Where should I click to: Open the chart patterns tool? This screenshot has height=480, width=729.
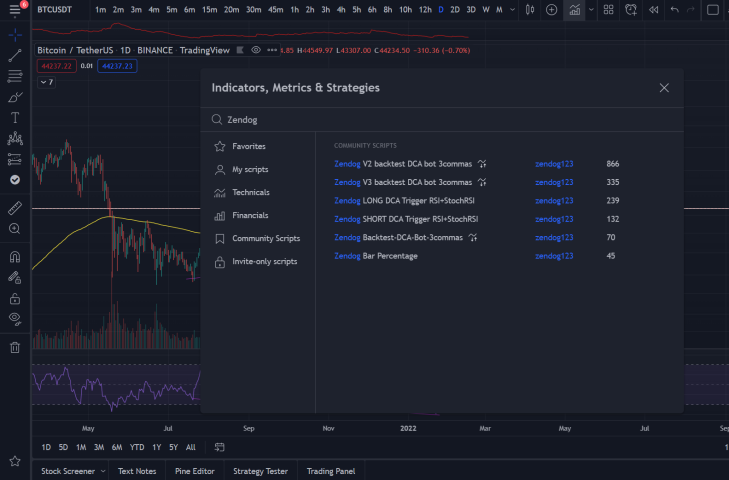15,138
